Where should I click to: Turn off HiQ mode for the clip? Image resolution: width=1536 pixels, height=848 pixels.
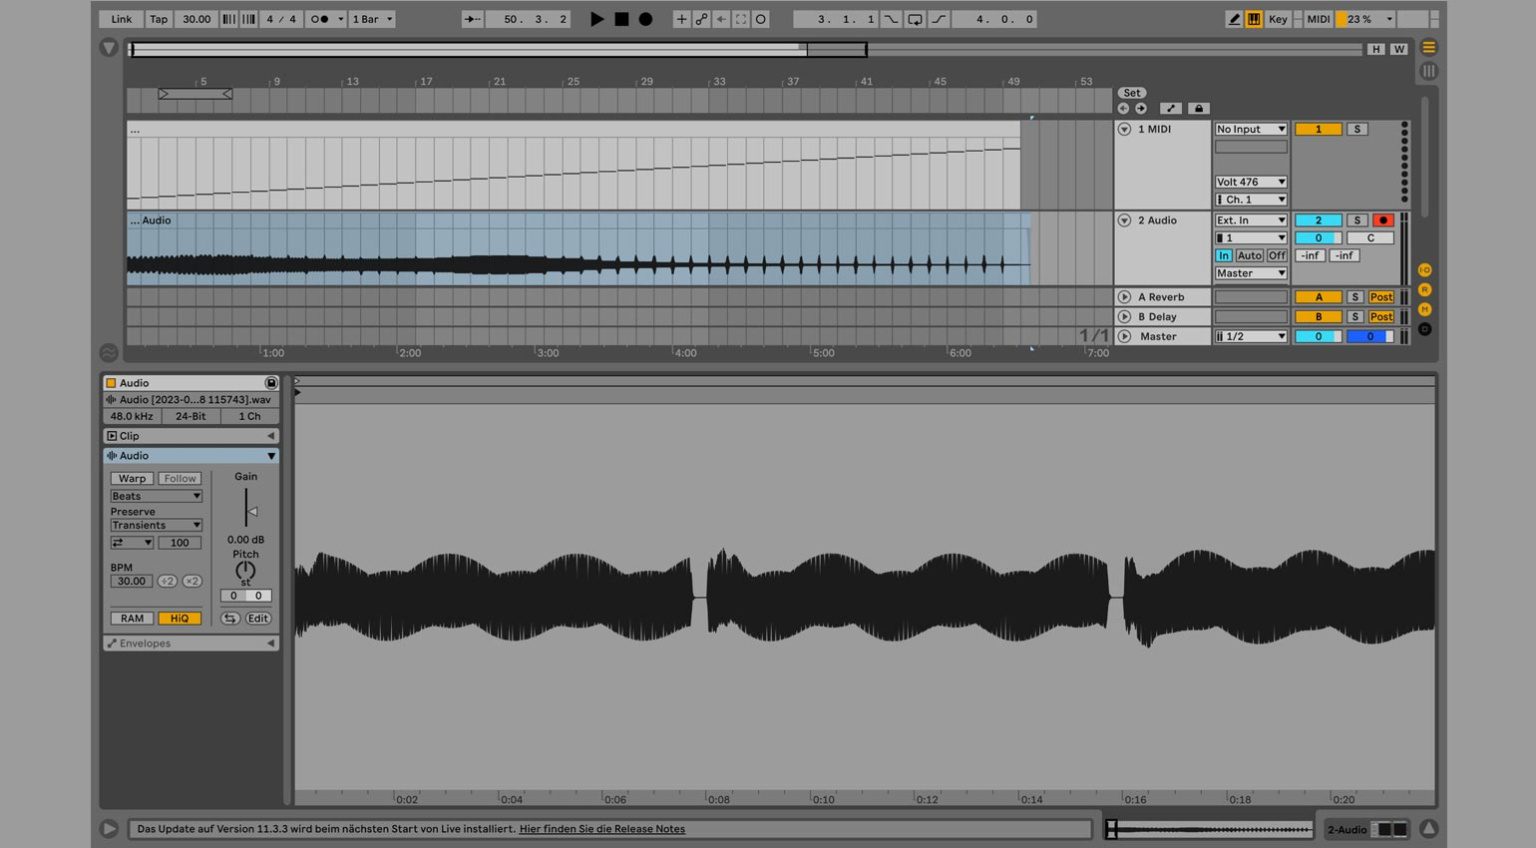click(178, 618)
